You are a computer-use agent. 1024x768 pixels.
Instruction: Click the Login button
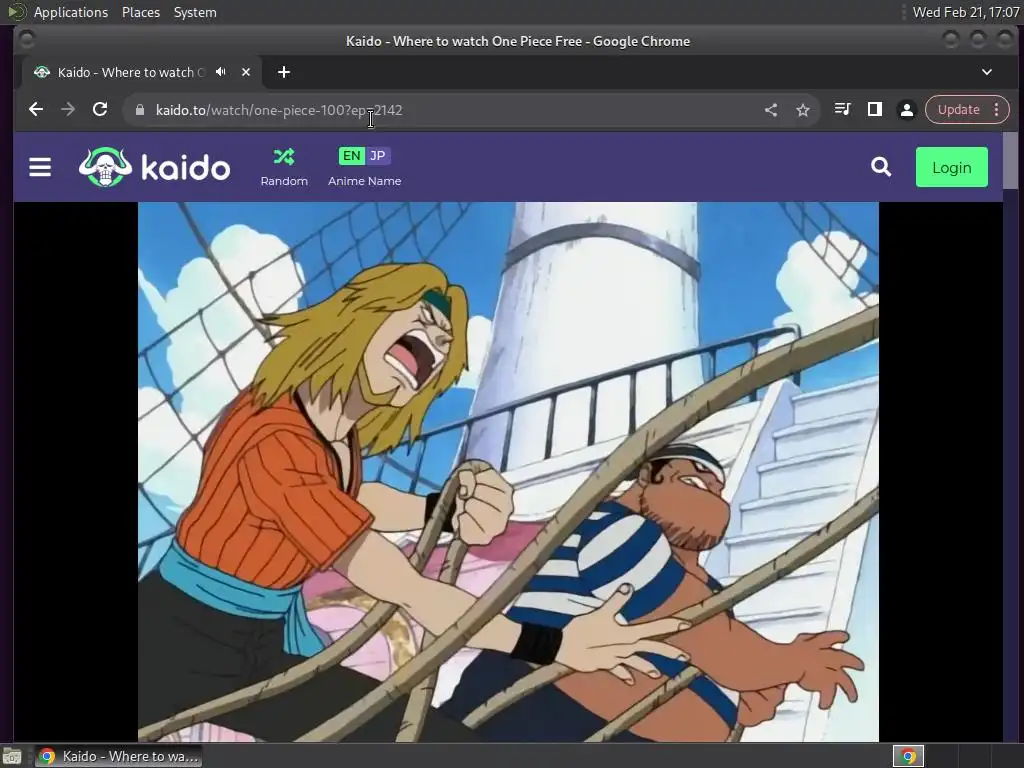click(x=952, y=167)
